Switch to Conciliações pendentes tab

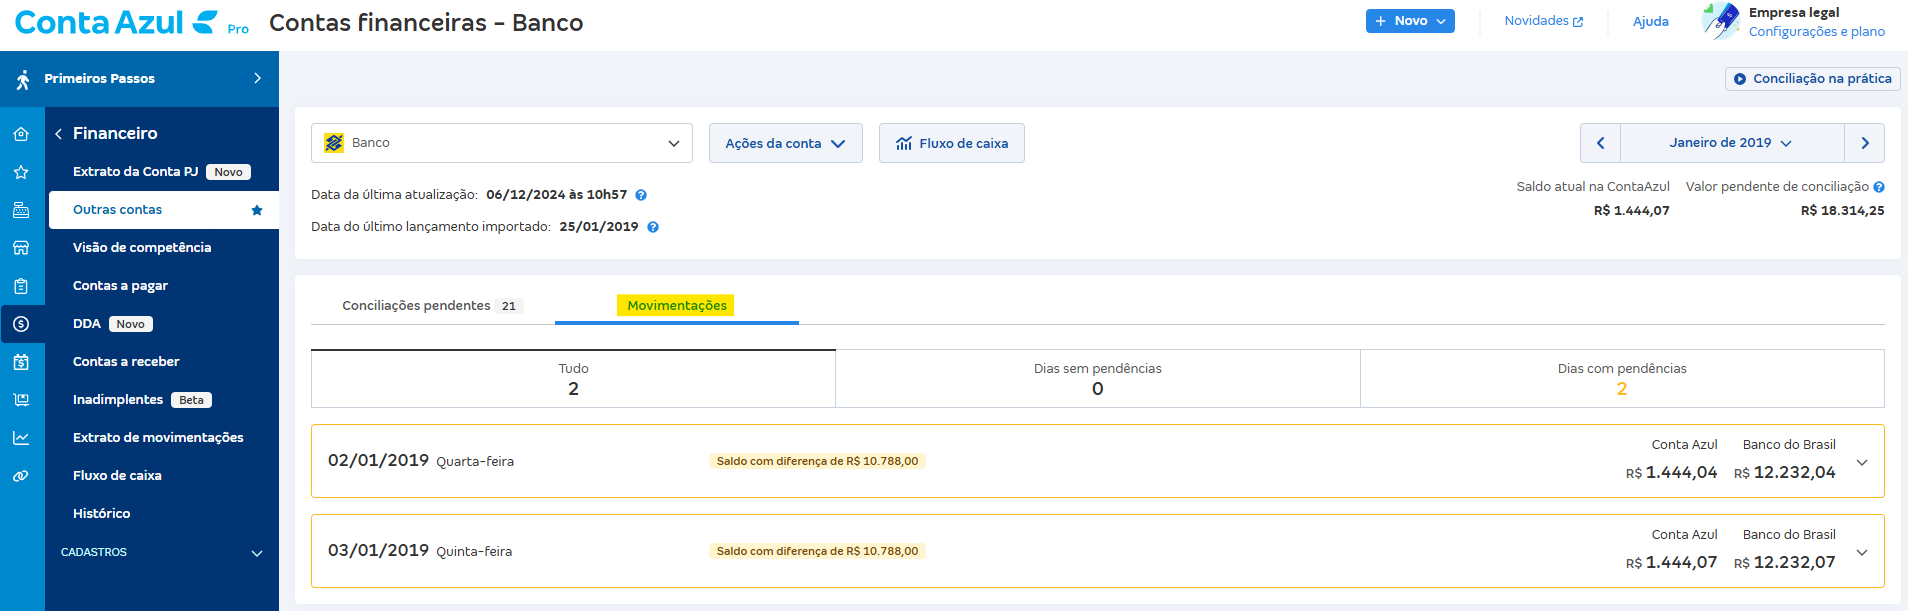[431, 306]
